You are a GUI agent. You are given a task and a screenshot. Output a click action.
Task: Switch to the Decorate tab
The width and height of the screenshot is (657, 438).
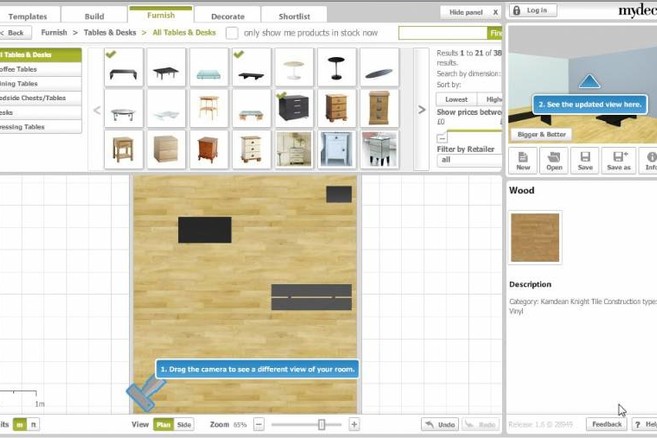pyautogui.click(x=228, y=16)
